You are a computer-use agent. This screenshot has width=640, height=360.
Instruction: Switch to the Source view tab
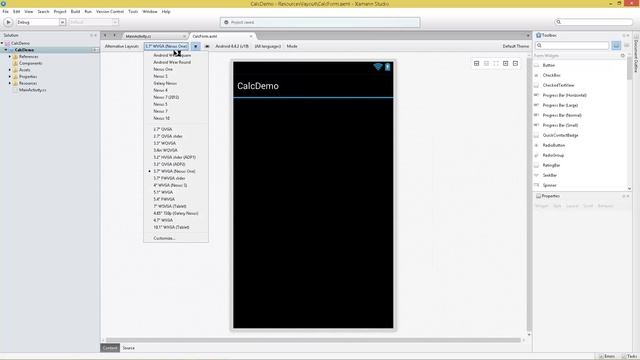[x=129, y=348]
